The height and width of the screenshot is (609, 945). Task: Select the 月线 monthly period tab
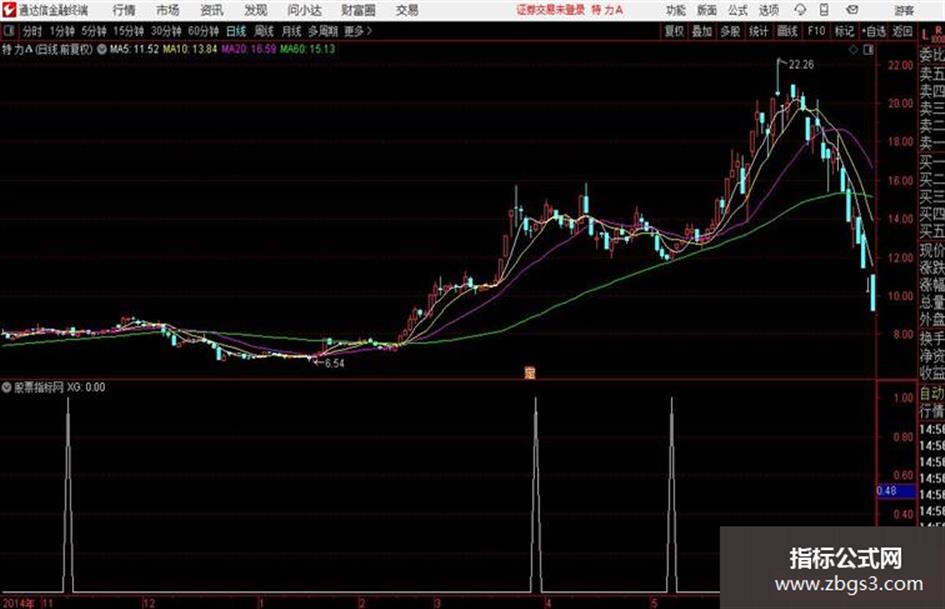tap(292, 31)
